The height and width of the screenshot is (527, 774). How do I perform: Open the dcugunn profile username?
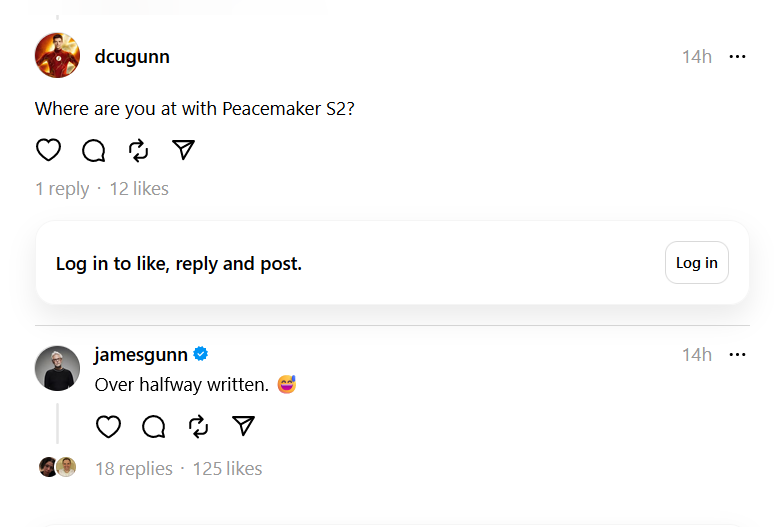[x=132, y=57]
